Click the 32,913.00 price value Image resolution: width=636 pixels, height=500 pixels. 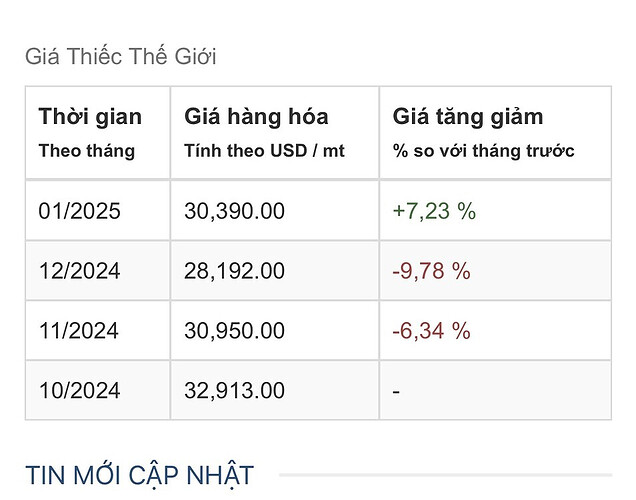[235, 390]
